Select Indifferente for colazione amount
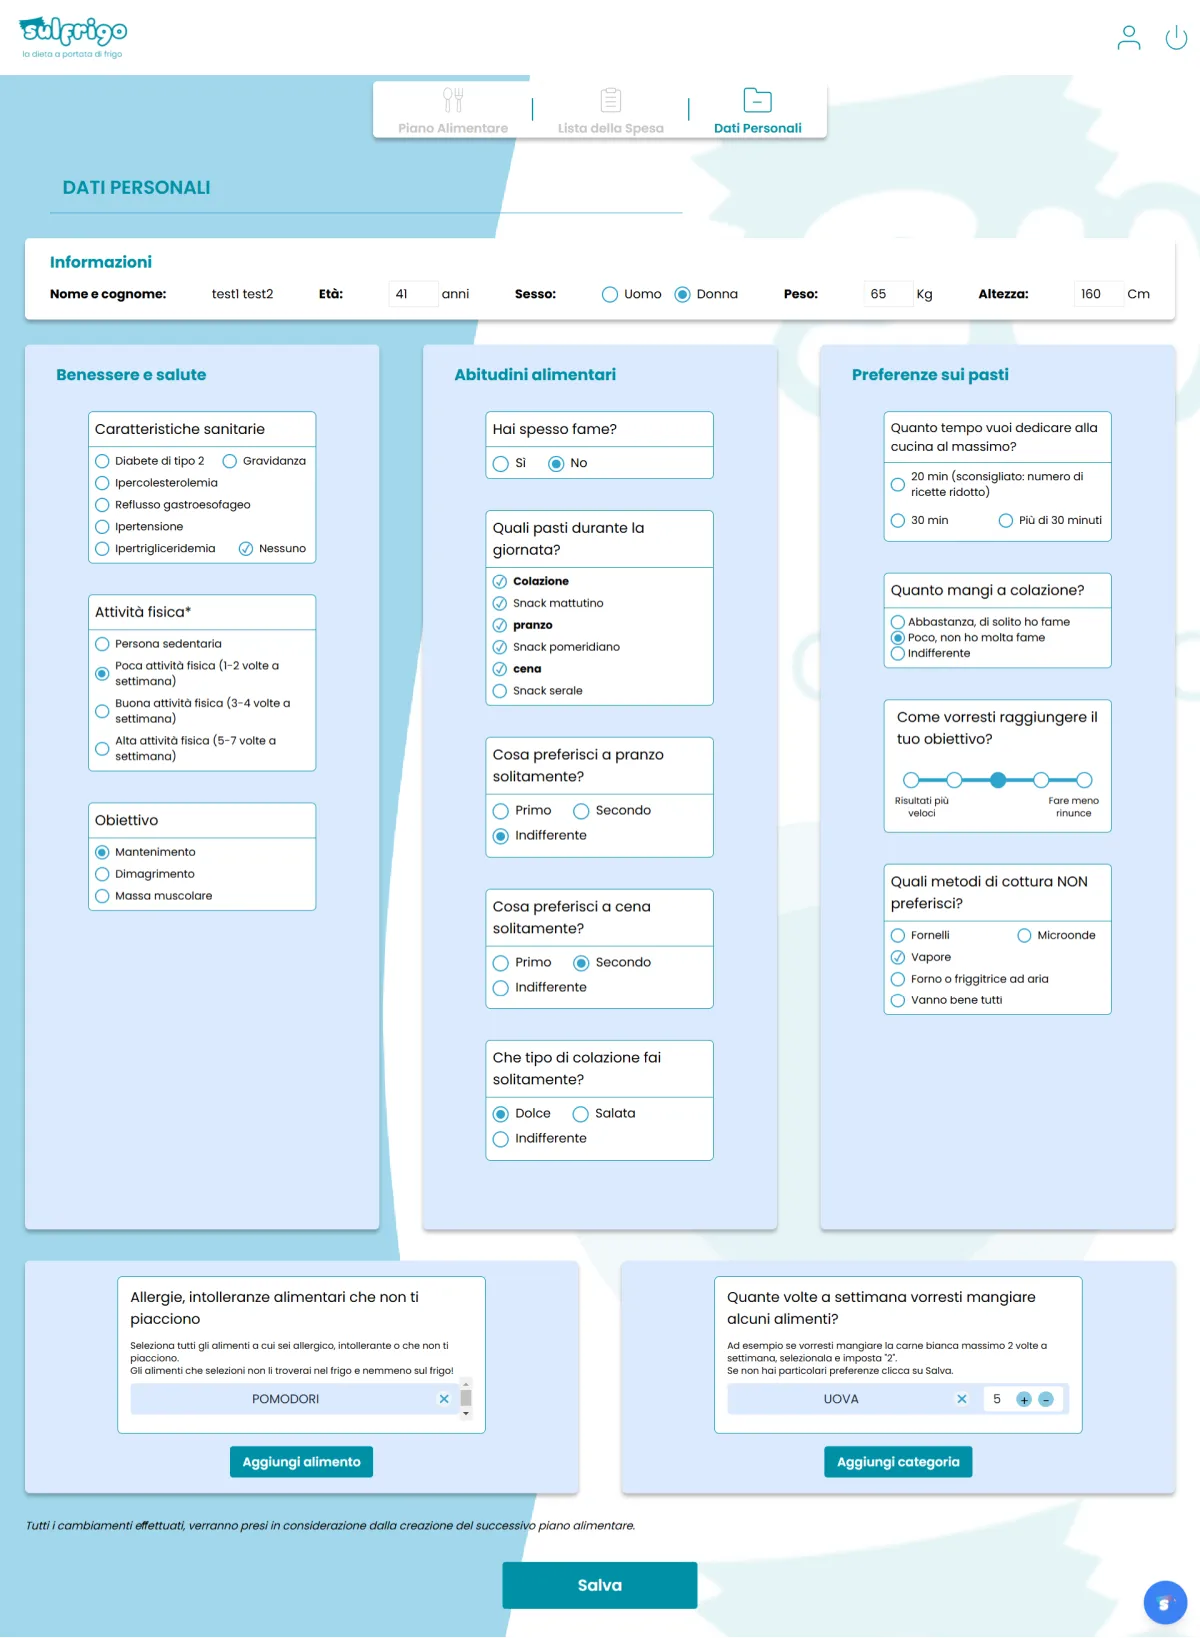 [x=898, y=654]
